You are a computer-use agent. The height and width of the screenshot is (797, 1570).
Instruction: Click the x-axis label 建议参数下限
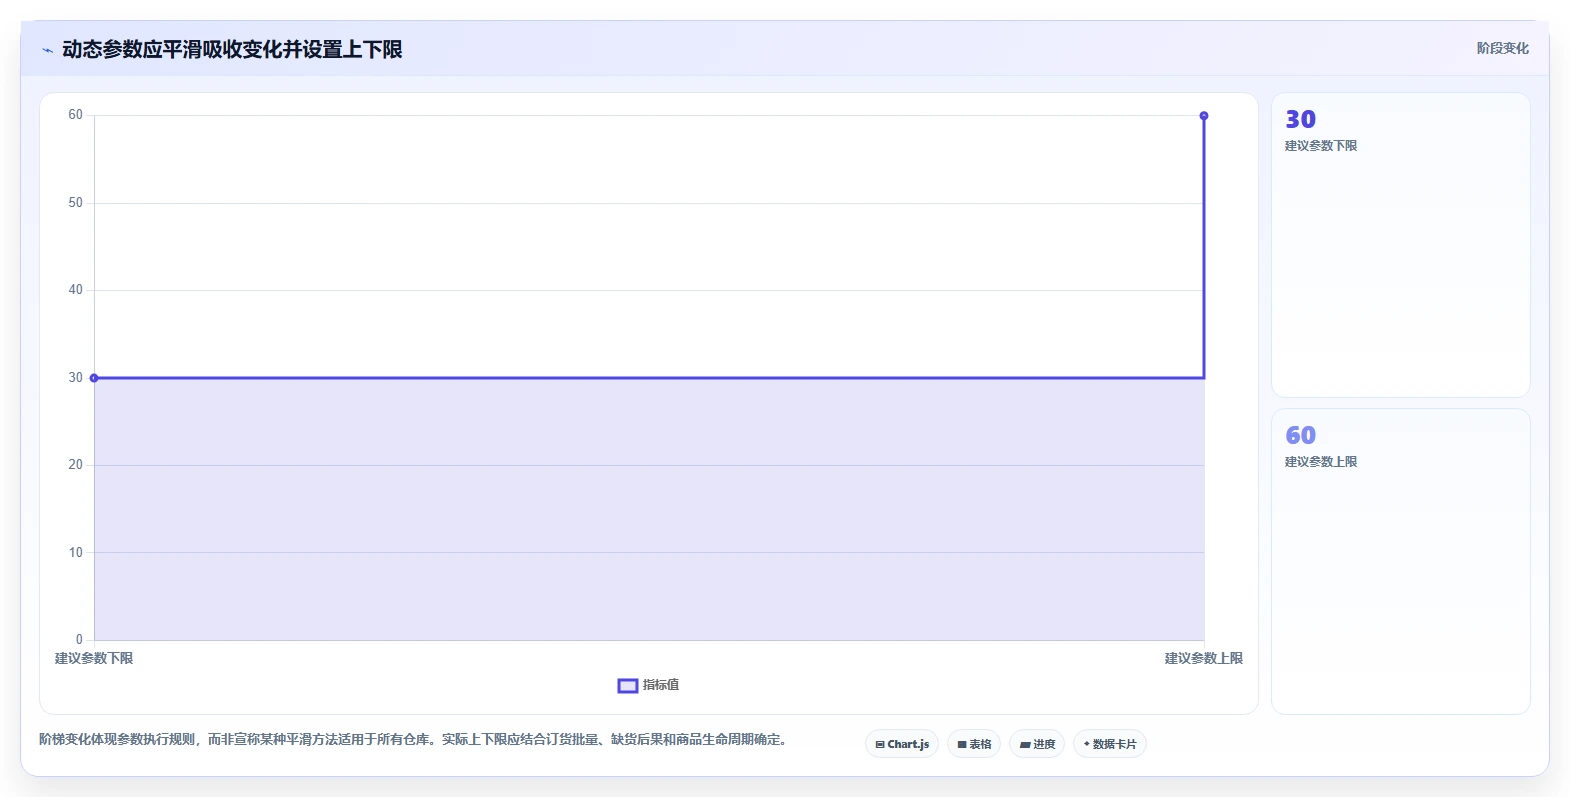click(x=94, y=658)
